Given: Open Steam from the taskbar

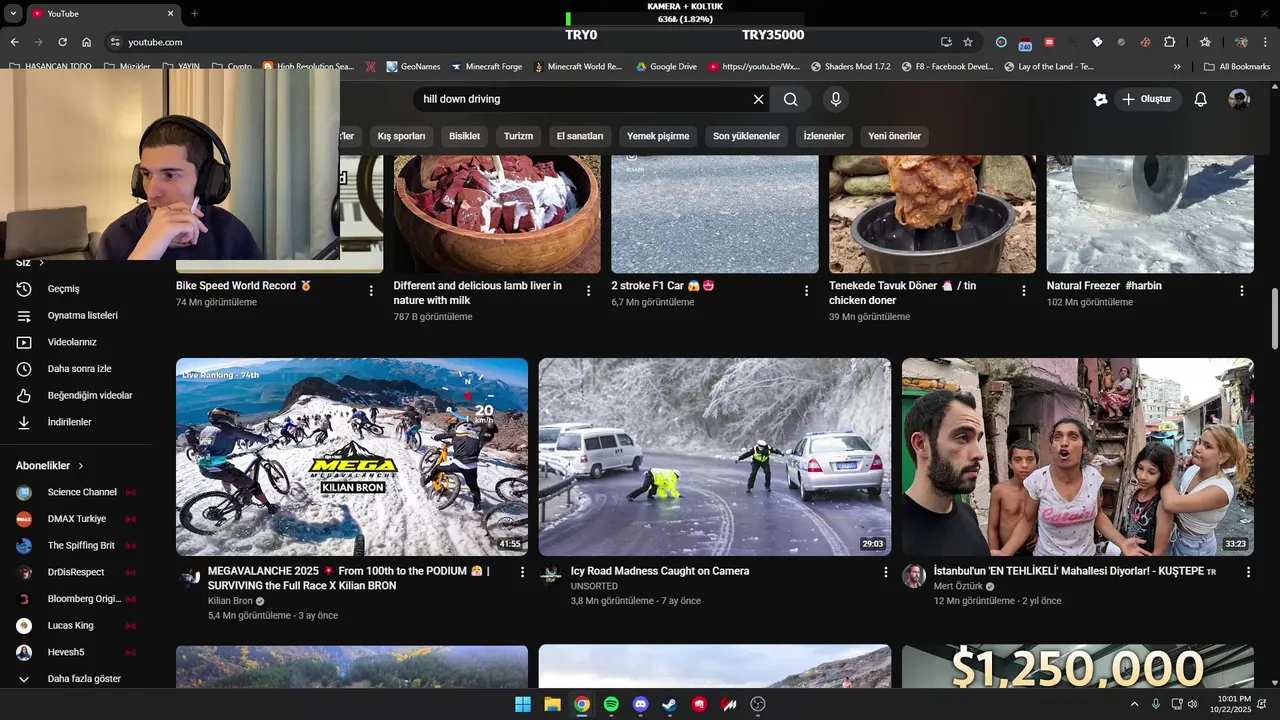Looking at the screenshot, I should coord(670,704).
